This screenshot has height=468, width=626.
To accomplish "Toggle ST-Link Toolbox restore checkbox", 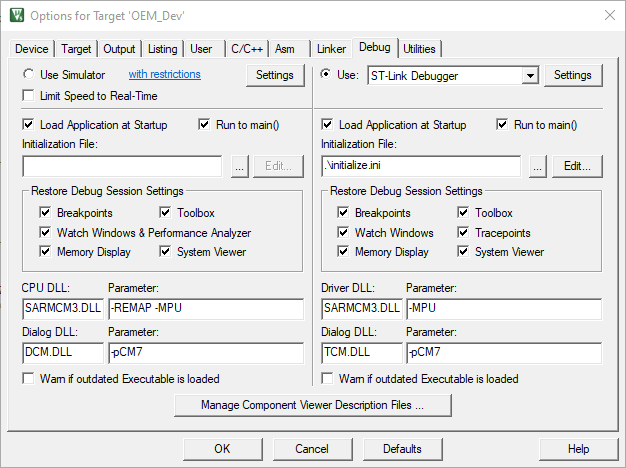I will (x=463, y=212).
